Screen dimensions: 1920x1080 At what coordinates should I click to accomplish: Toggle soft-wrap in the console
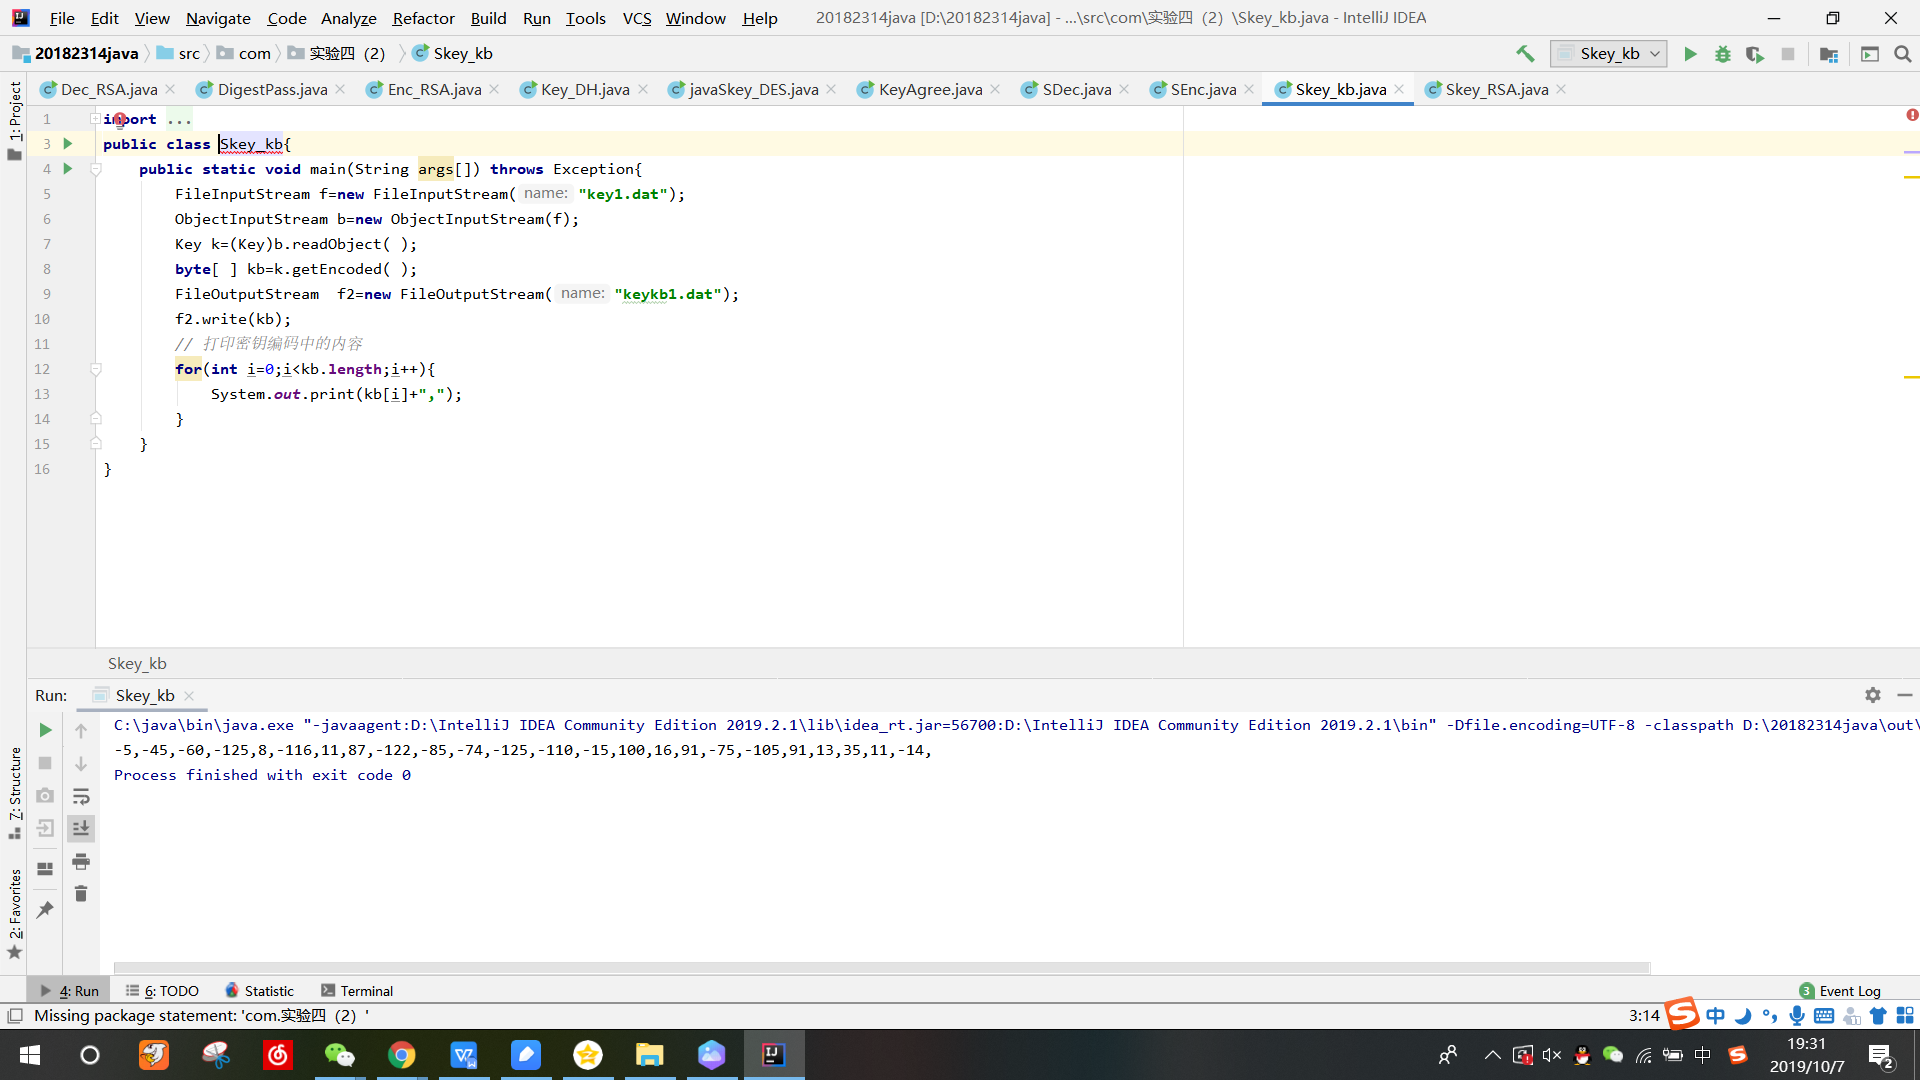coord(81,796)
